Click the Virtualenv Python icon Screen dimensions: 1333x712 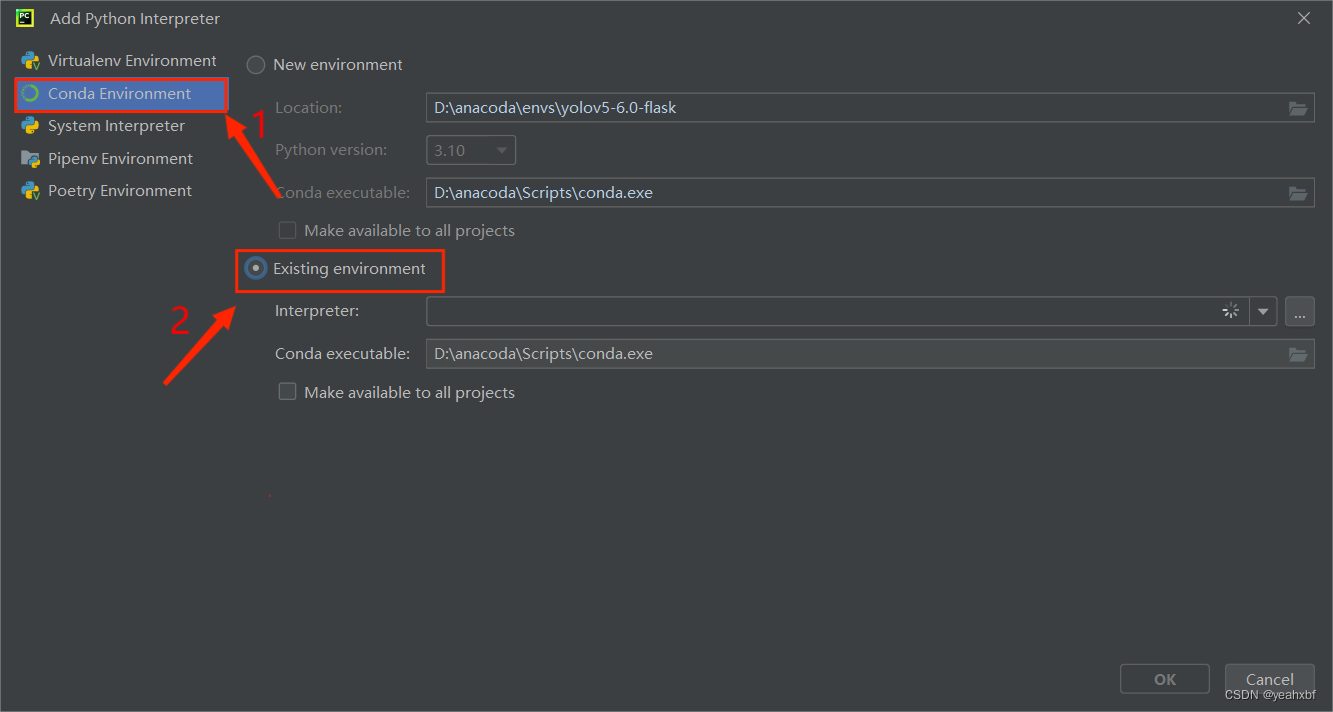30,61
